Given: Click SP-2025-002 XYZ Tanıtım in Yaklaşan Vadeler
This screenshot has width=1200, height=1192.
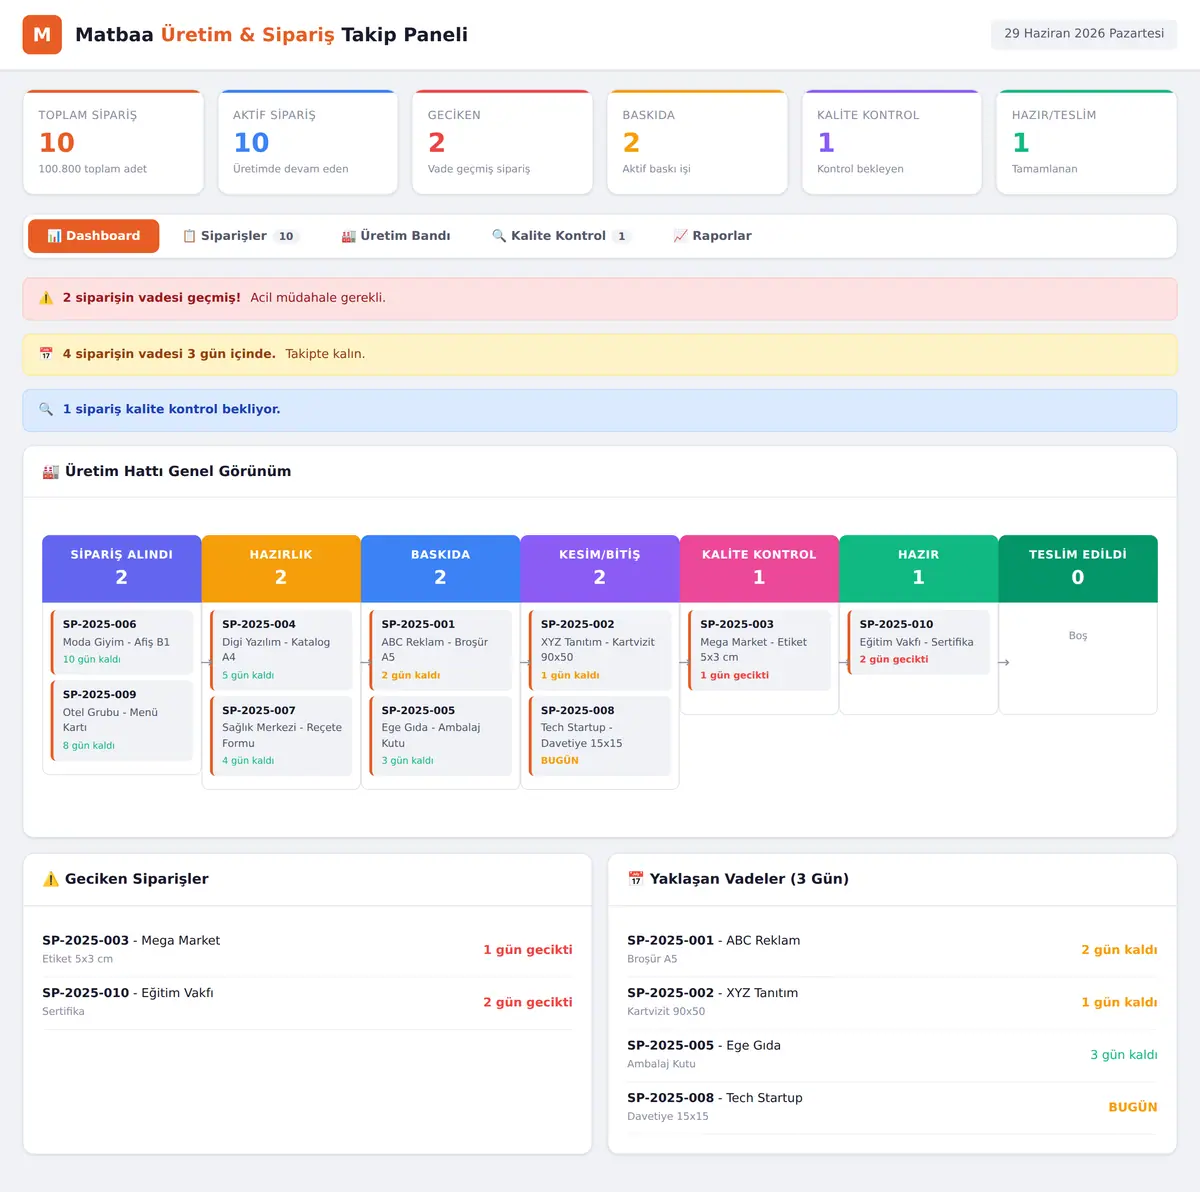Looking at the screenshot, I should coord(892,1003).
